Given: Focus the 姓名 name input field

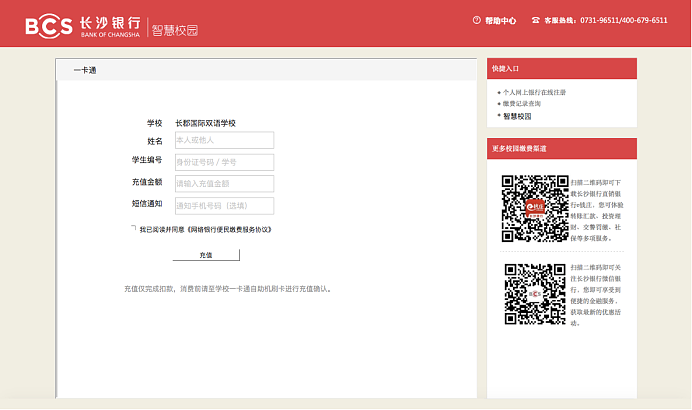Looking at the screenshot, I should coord(224,140).
